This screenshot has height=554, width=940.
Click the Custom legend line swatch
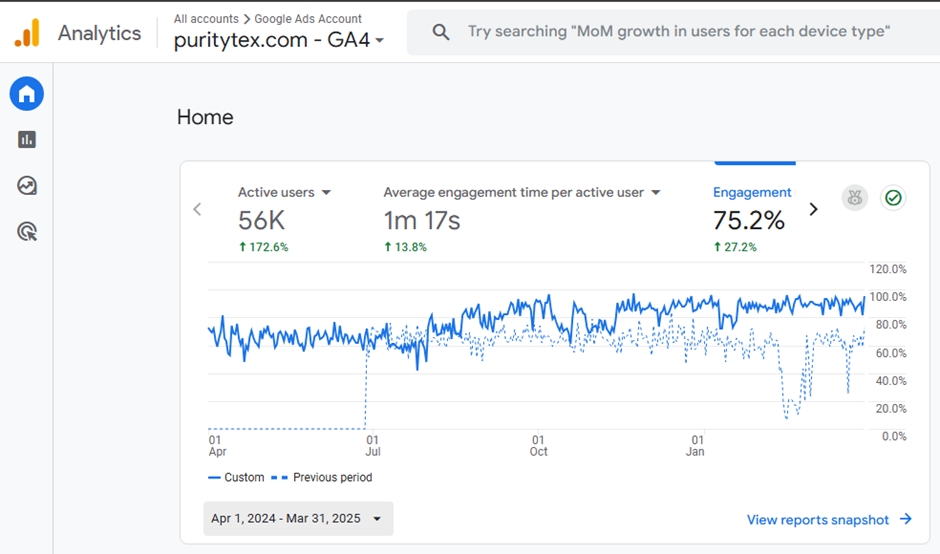tap(215, 478)
